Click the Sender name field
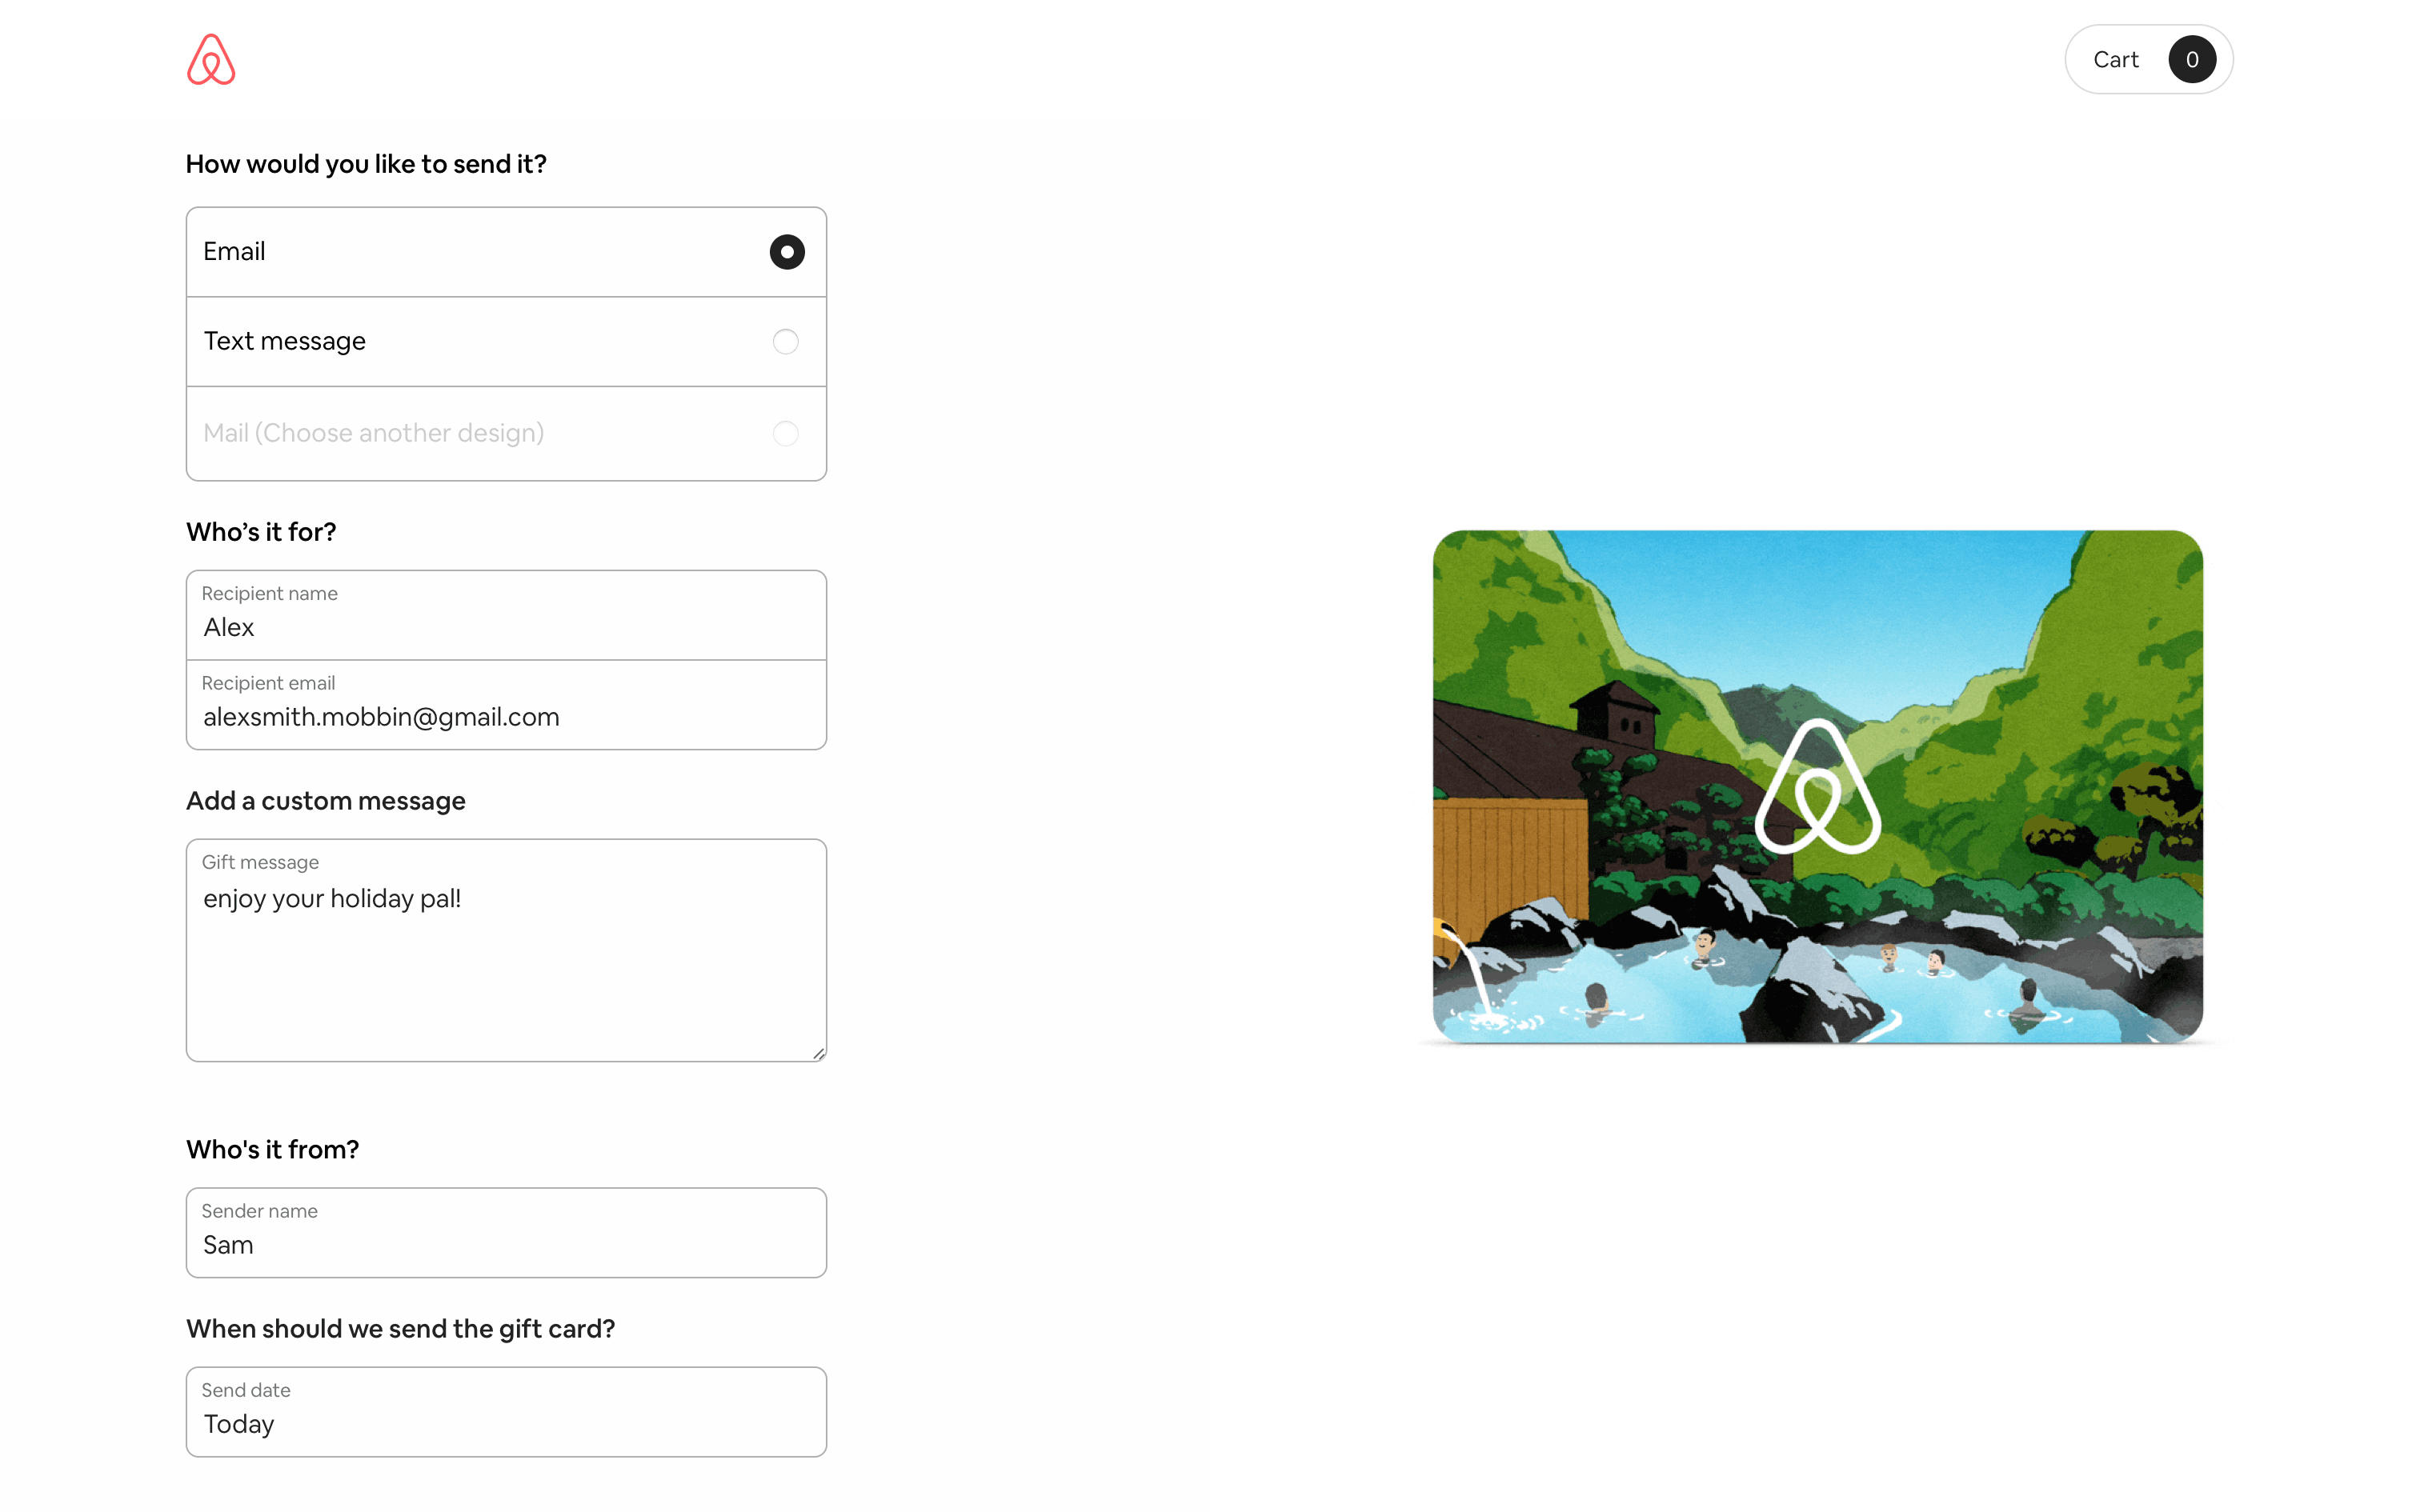Viewport: 2420px width, 1512px height. (x=506, y=1232)
